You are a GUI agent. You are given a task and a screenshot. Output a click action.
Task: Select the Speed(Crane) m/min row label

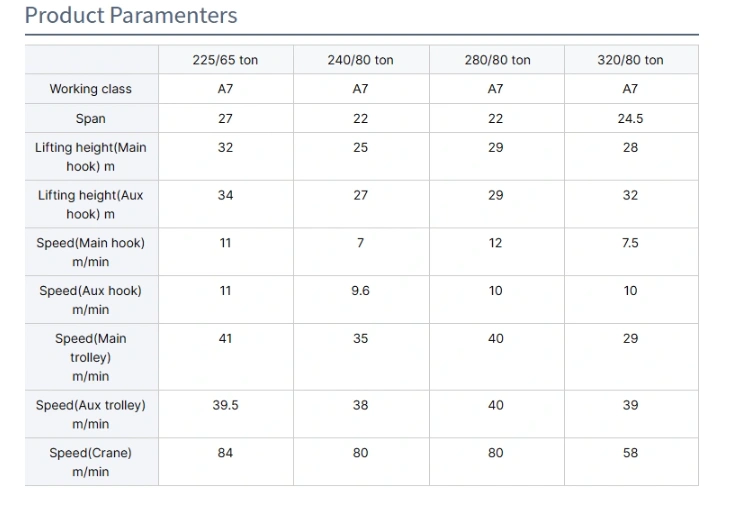[91, 462]
